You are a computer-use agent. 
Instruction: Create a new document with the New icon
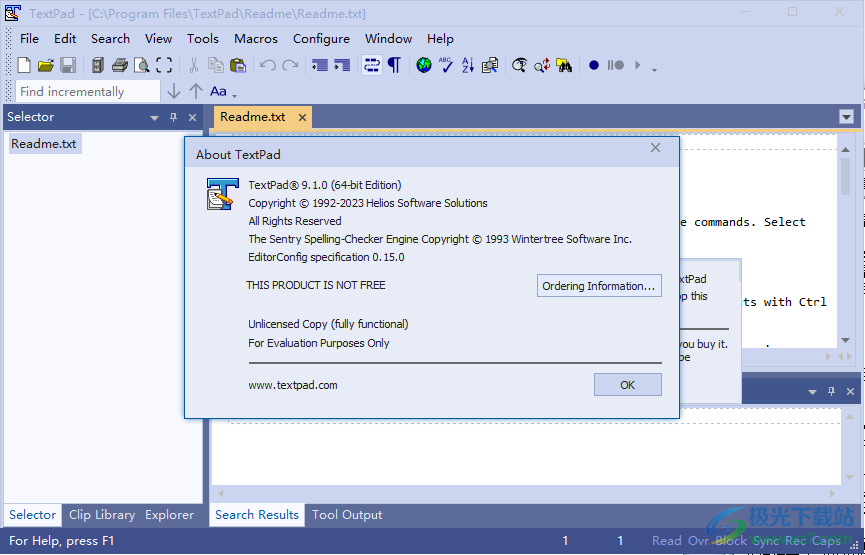click(x=24, y=65)
